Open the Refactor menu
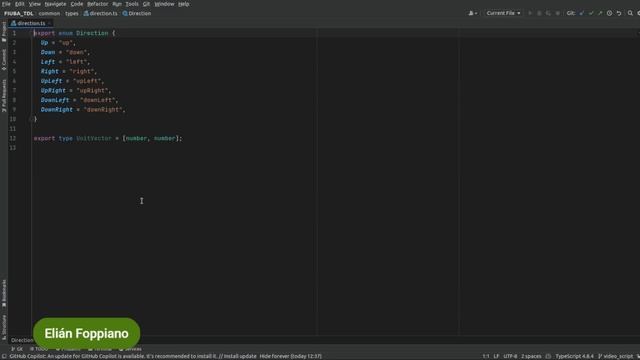640x360 pixels. point(98,4)
